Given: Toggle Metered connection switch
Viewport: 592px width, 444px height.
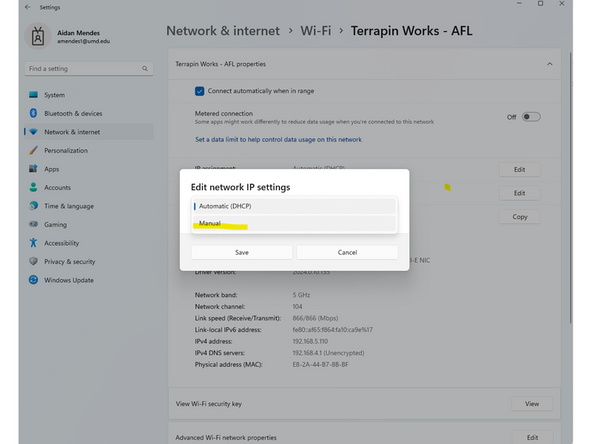Looking at the screenshot, I should [x=531, y=117].
